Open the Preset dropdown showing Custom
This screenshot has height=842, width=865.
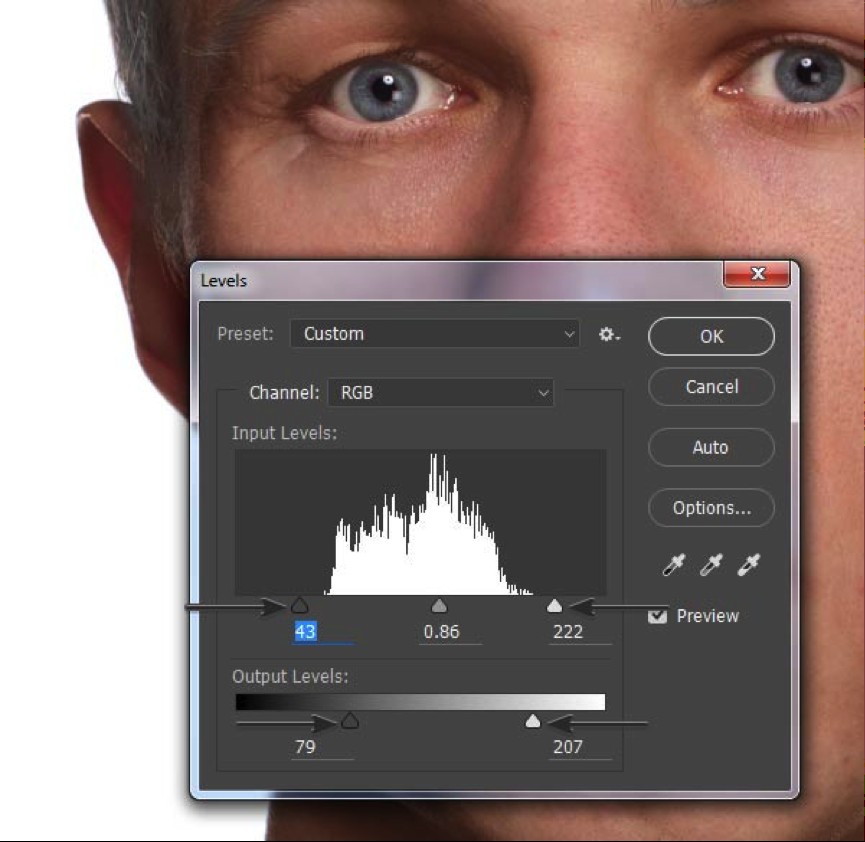tap(435, 334)
